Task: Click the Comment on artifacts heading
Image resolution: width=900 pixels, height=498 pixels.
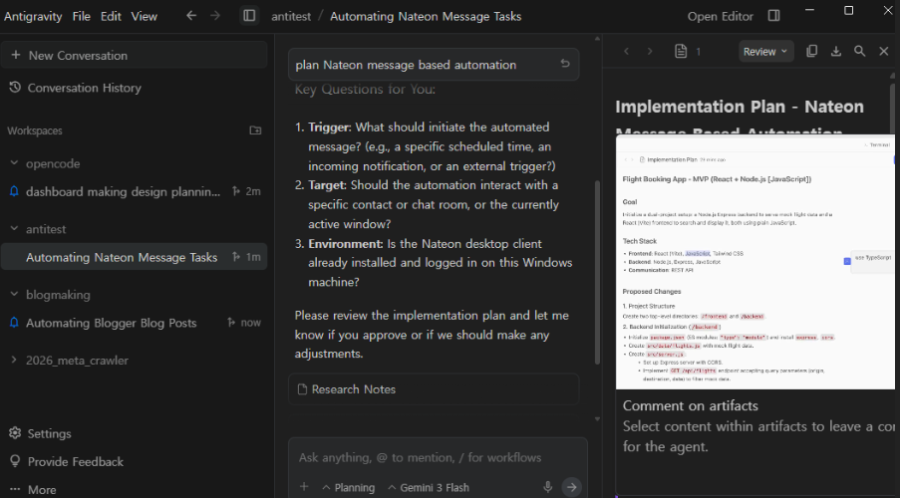Action: coord(690,406)
